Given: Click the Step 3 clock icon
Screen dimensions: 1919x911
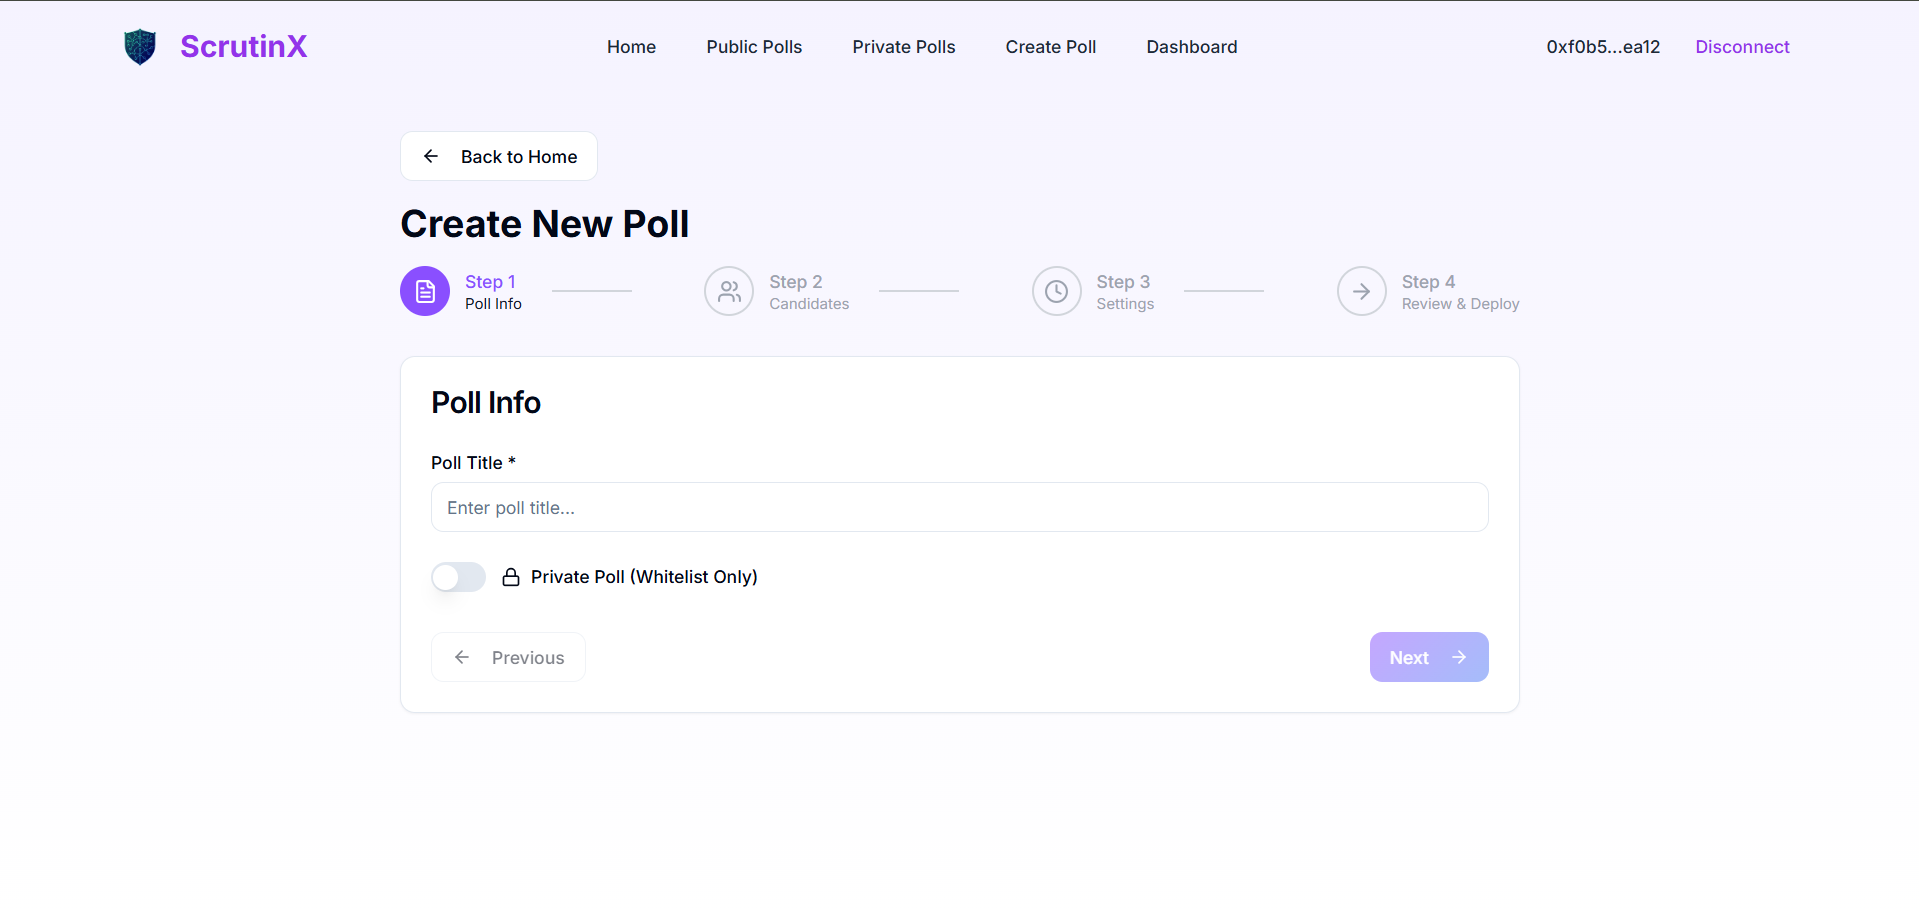Looking at the screenshot, I should click(x=1056, y=291).
